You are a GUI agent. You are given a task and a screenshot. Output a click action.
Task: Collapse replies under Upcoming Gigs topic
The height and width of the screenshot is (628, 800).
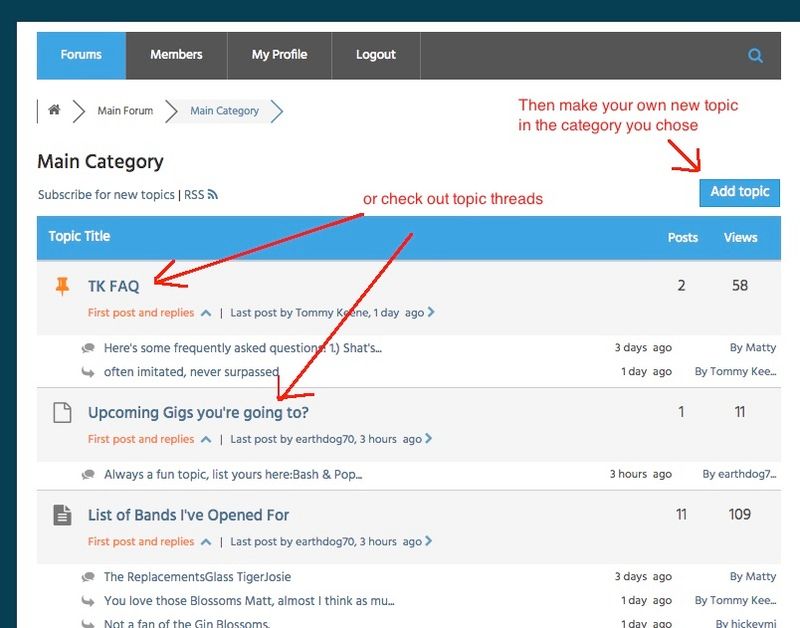click(206, 439)
